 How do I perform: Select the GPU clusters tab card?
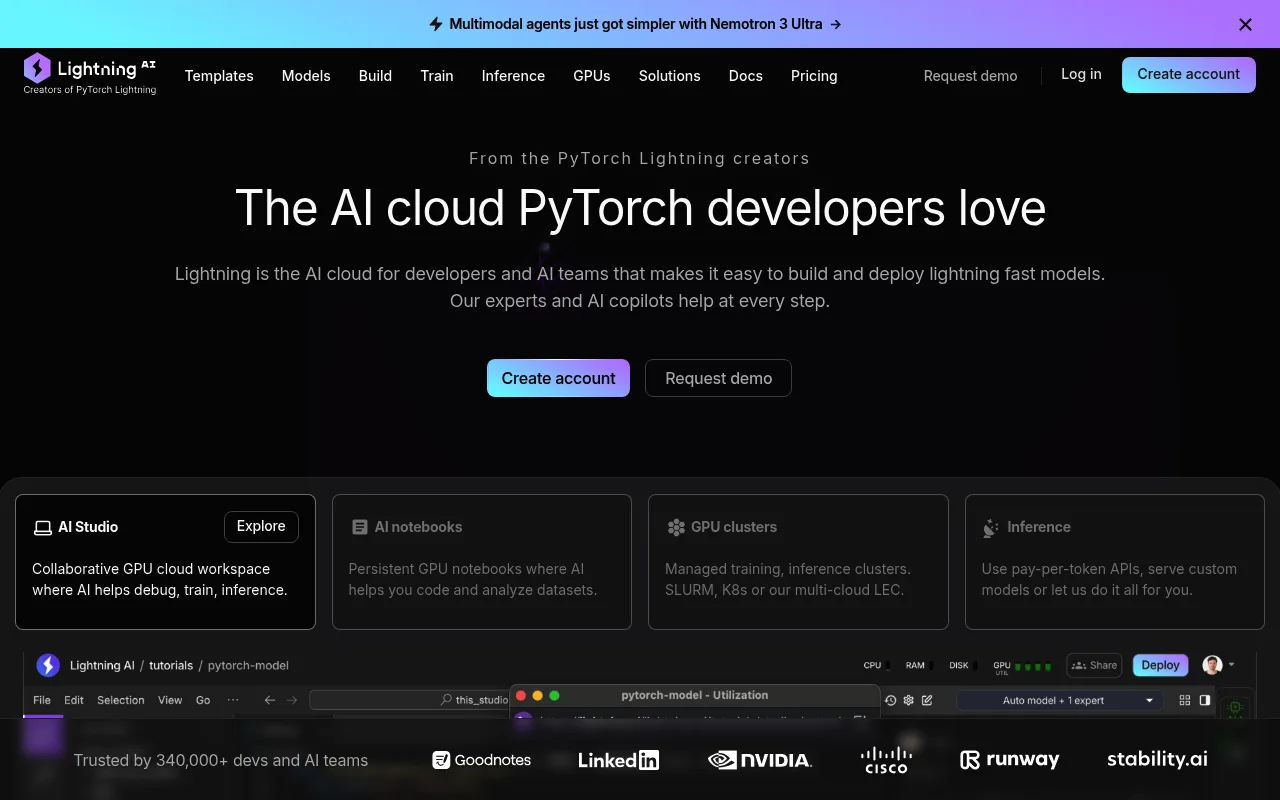click(x=798, y=562)
